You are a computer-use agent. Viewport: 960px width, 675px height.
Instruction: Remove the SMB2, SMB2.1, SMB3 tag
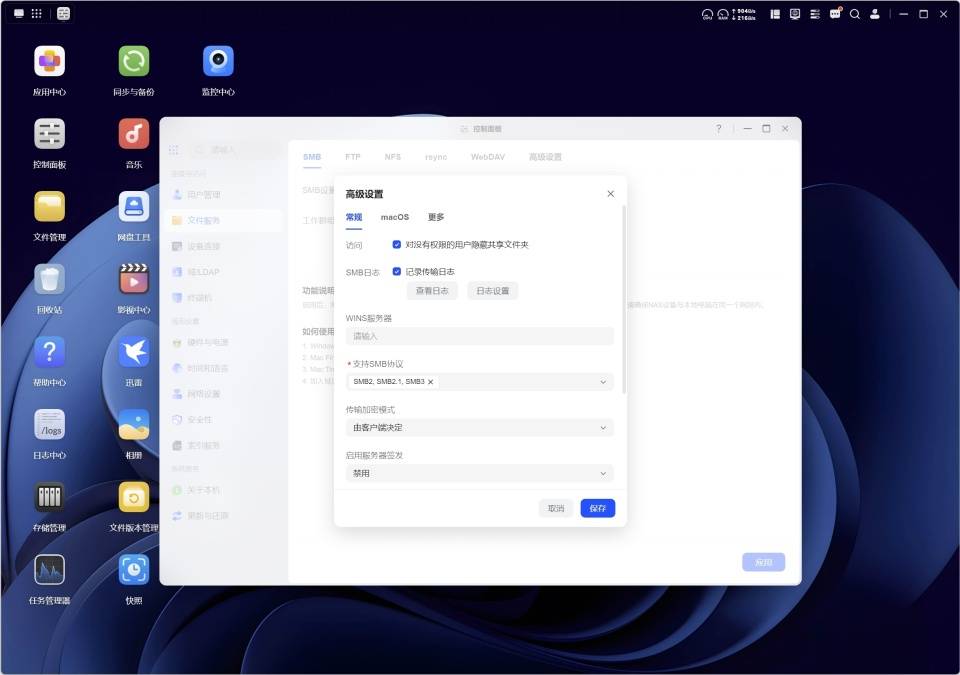(x=430, y=382)
